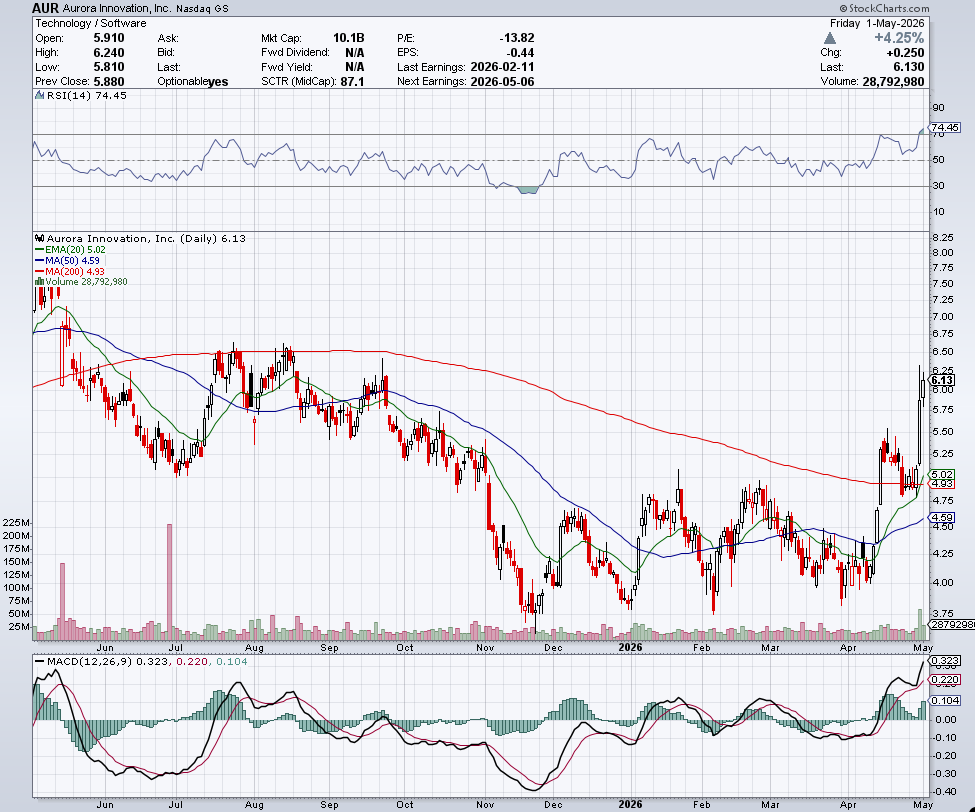Click the AUR ticker symbol

(45, 8)
